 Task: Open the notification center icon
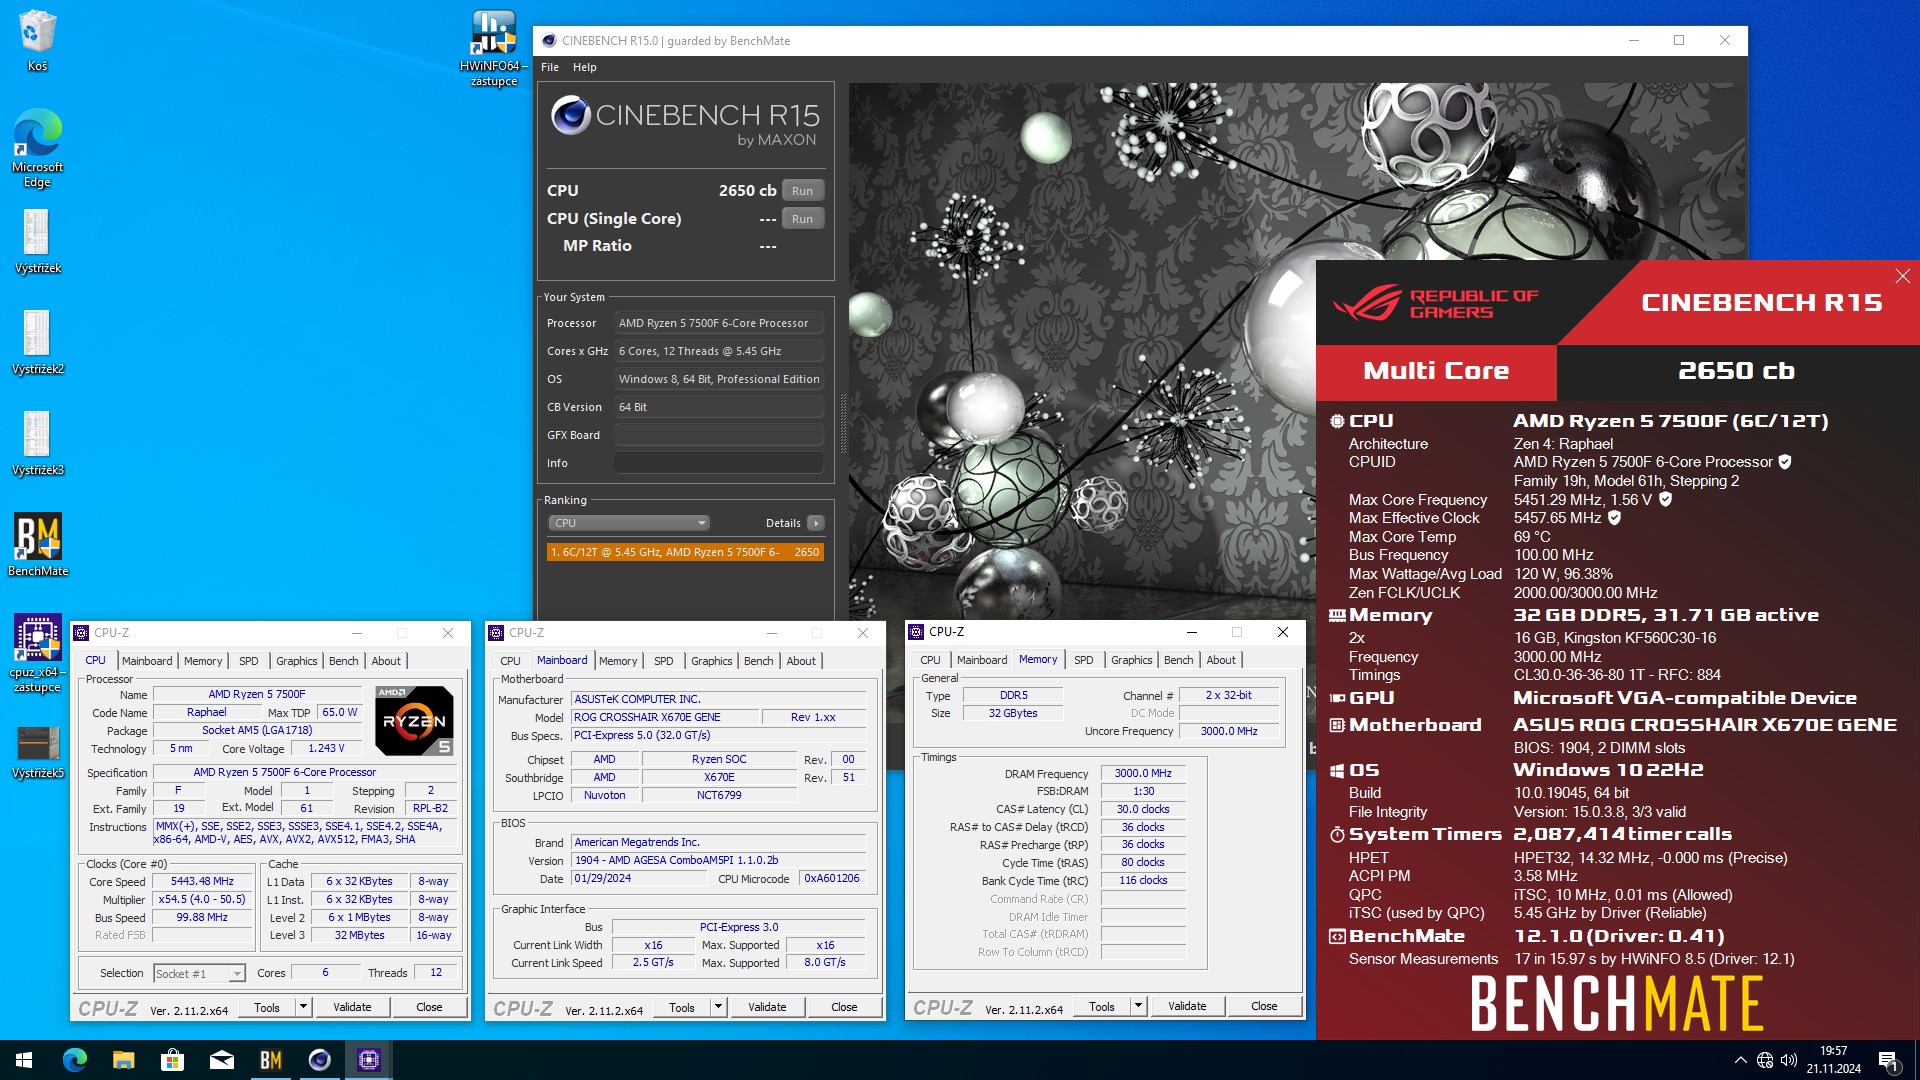pos(1888,1060)
